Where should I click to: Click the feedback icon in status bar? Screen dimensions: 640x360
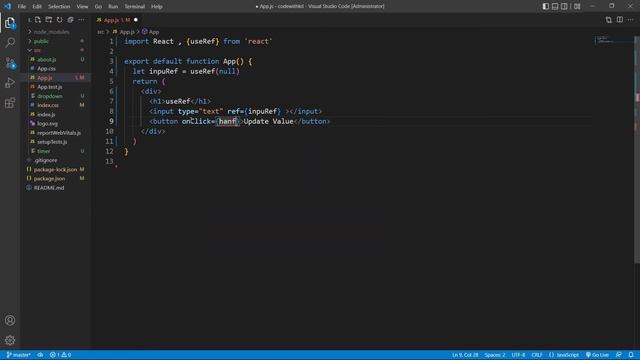point(619,355)
